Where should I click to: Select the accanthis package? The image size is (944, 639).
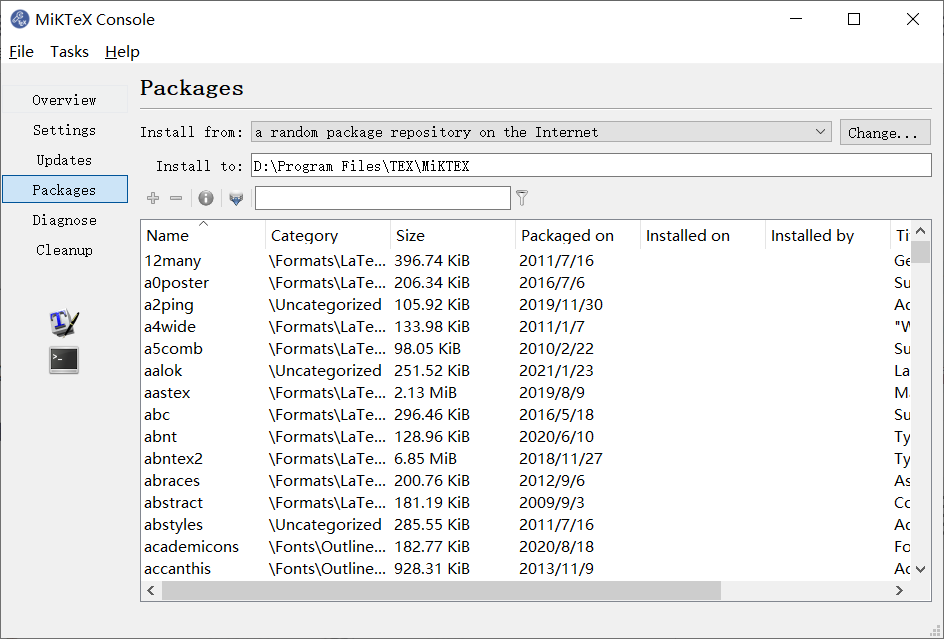click(527, 569)
